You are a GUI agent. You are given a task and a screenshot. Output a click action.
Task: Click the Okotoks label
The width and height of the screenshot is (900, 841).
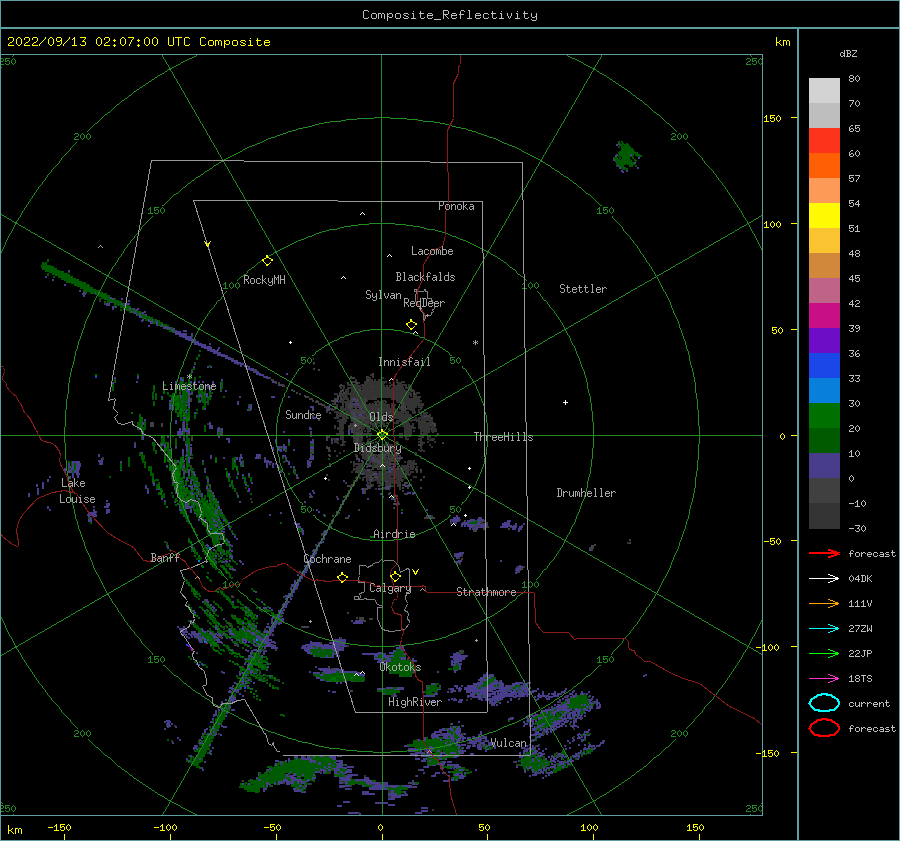pos(400,667)
